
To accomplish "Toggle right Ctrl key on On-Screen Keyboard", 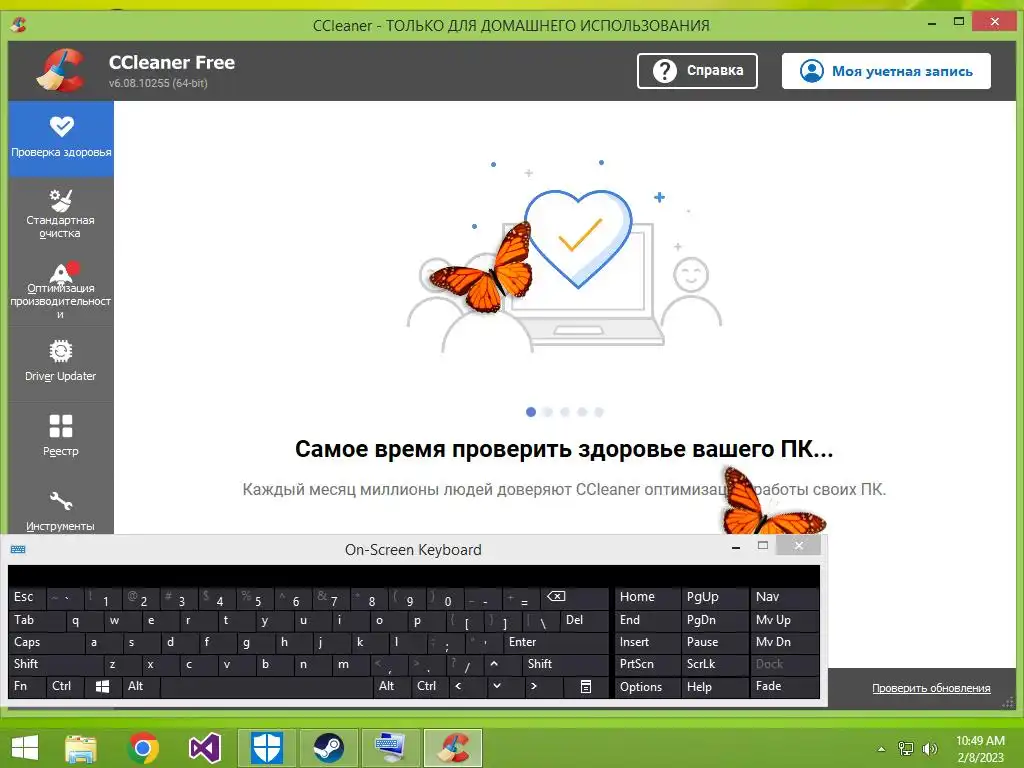I will tap(429, 686).
